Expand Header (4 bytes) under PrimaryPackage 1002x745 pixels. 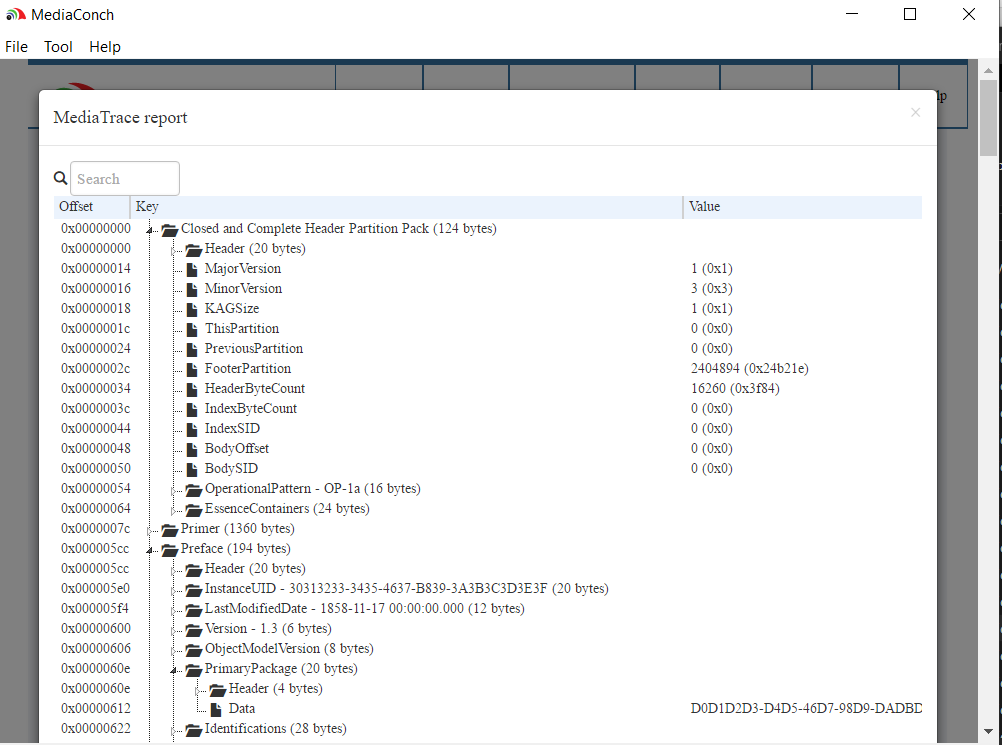[197, 690]
